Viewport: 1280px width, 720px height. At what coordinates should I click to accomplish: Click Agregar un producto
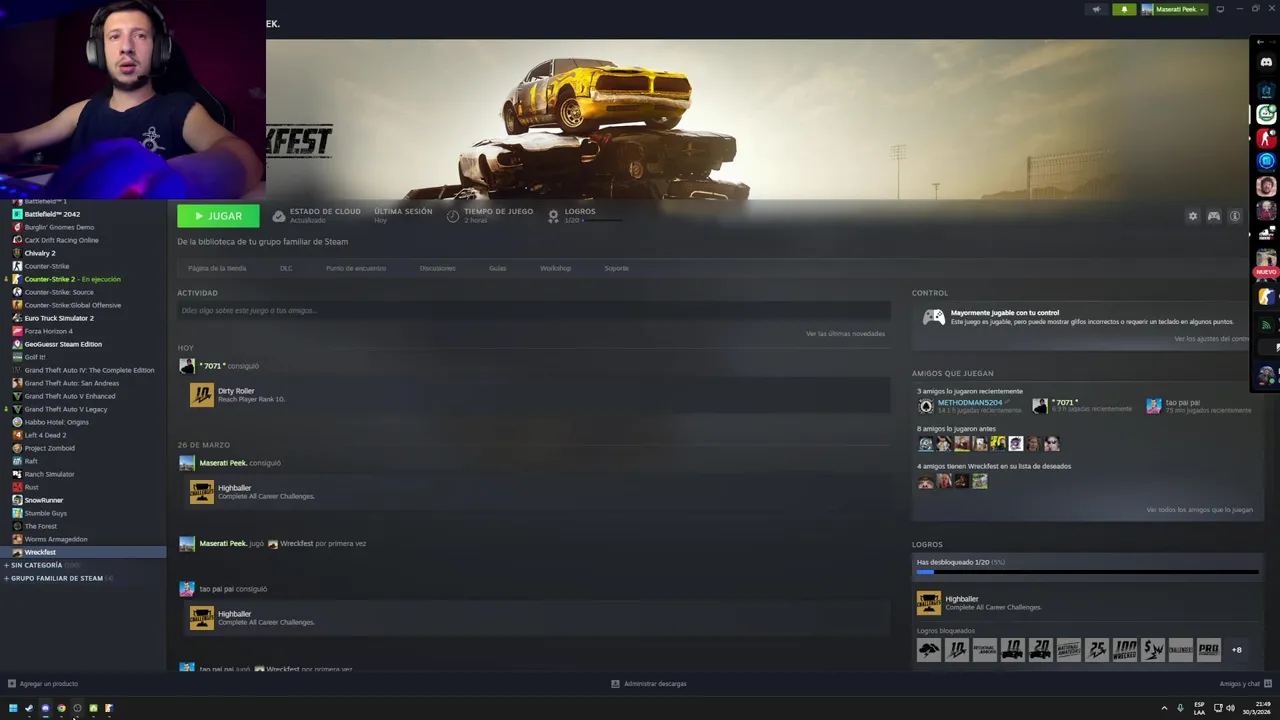pyautogui.click(x=48, y=684)
